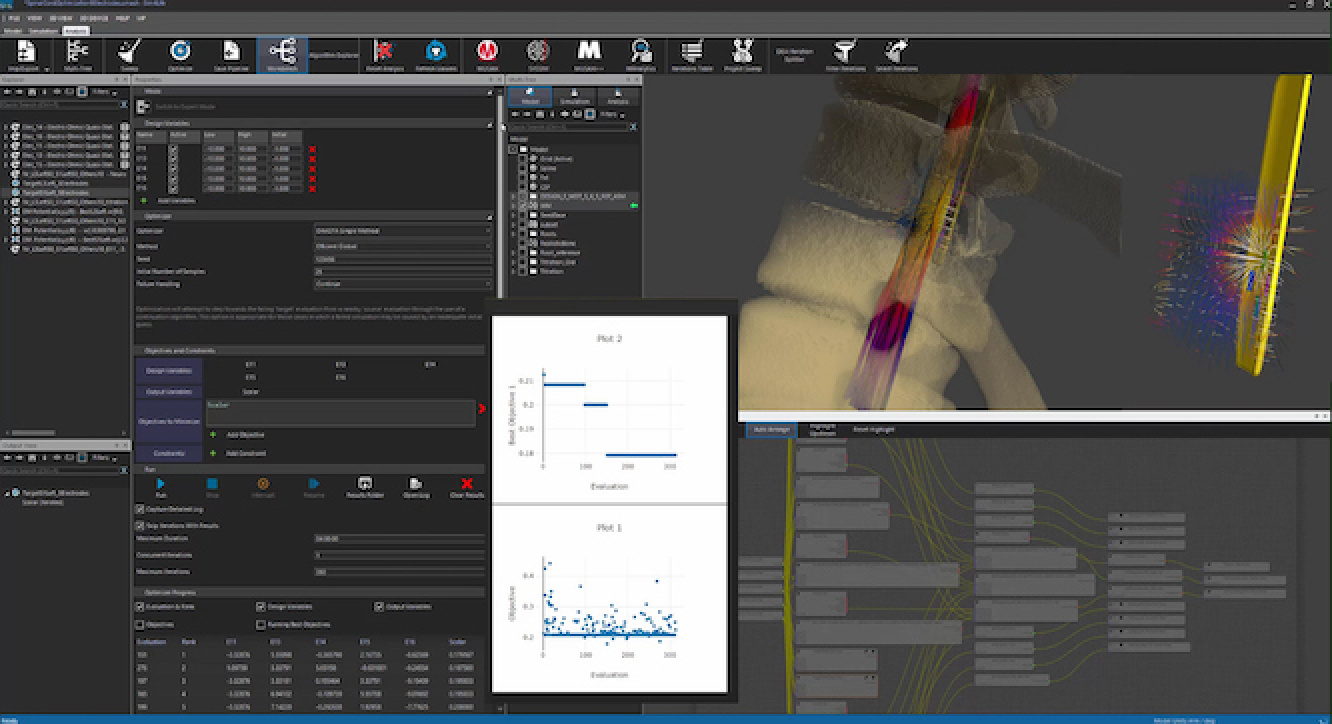Switch to the Simulation tab in Model Tree

pos(574,97)
